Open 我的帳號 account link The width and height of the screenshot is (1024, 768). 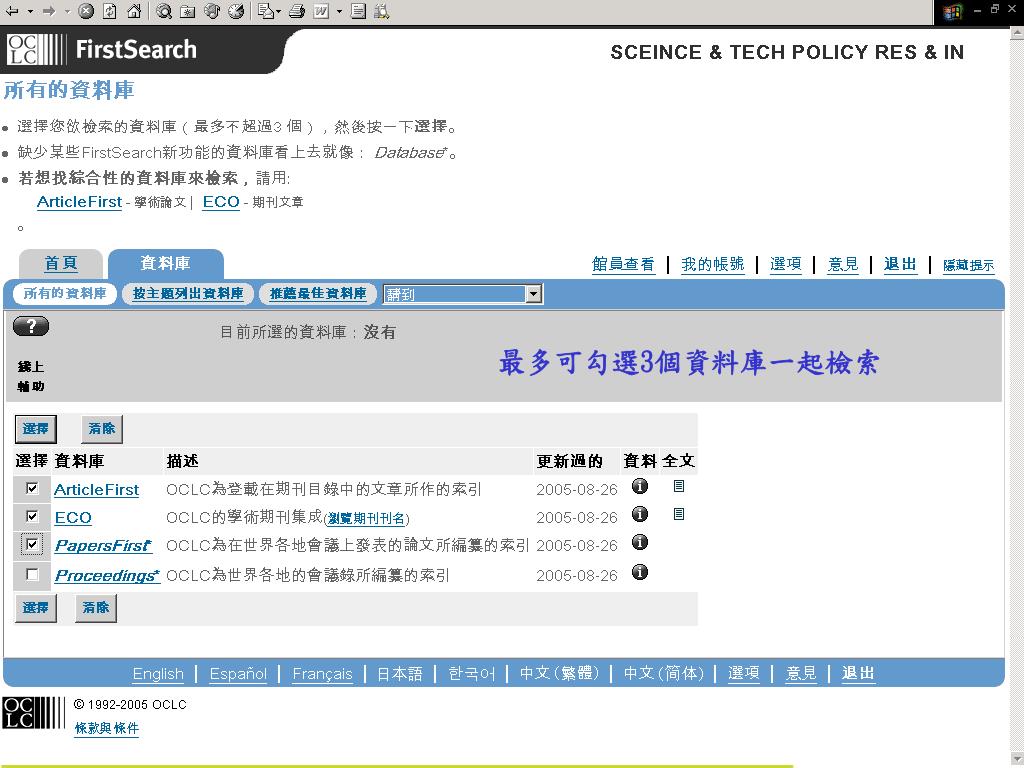(x=712, y=264)
